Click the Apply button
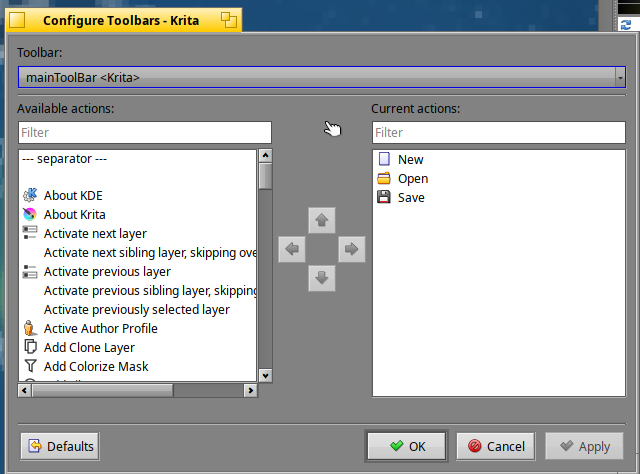Screen dimensions: 640x474 point(584,446)
